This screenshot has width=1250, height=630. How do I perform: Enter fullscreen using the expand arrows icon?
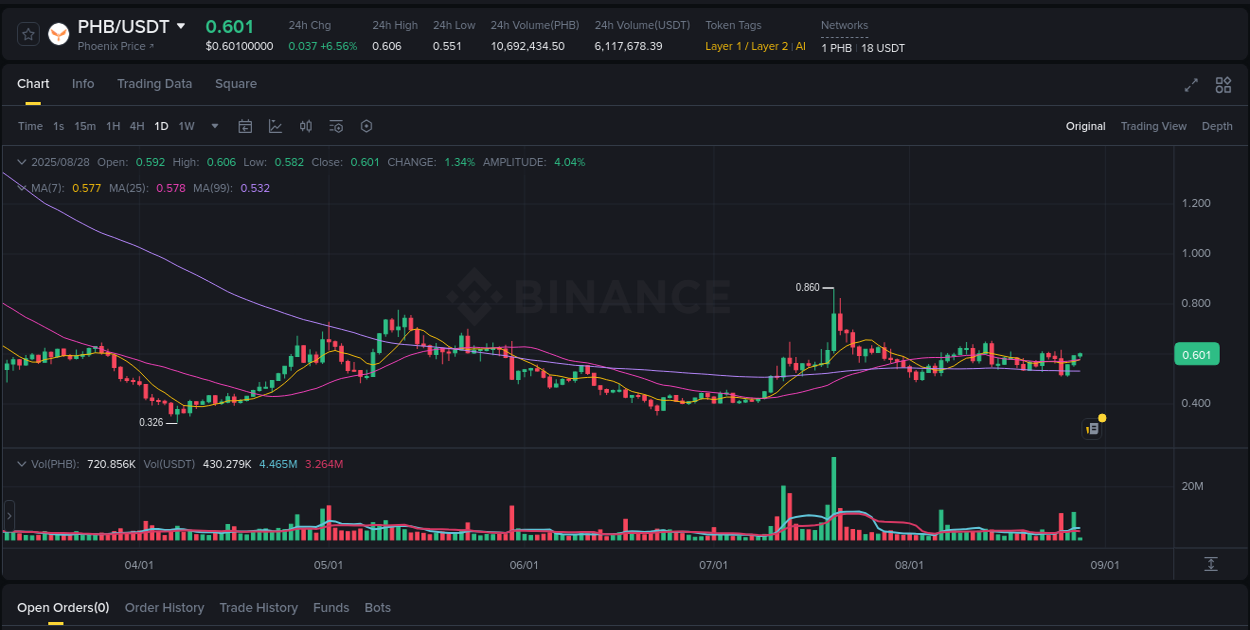(x=1191, y=85)
